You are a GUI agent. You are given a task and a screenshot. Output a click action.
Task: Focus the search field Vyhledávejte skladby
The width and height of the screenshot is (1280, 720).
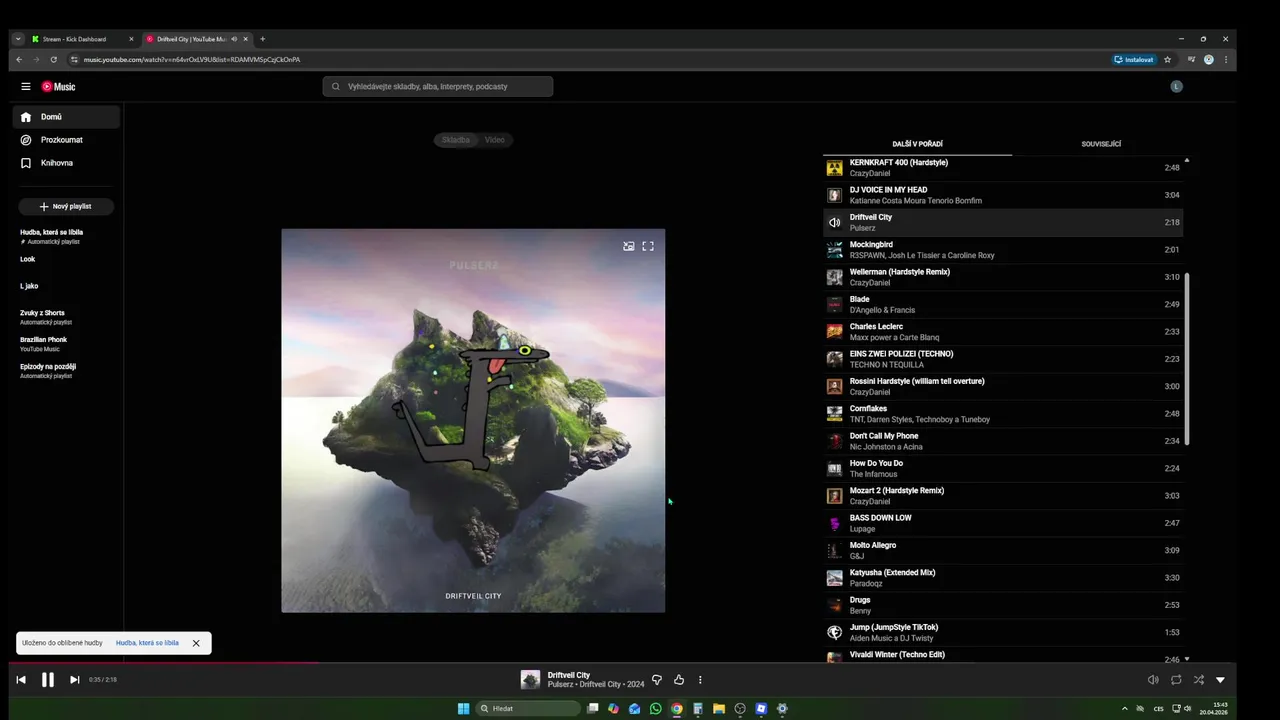438,87
